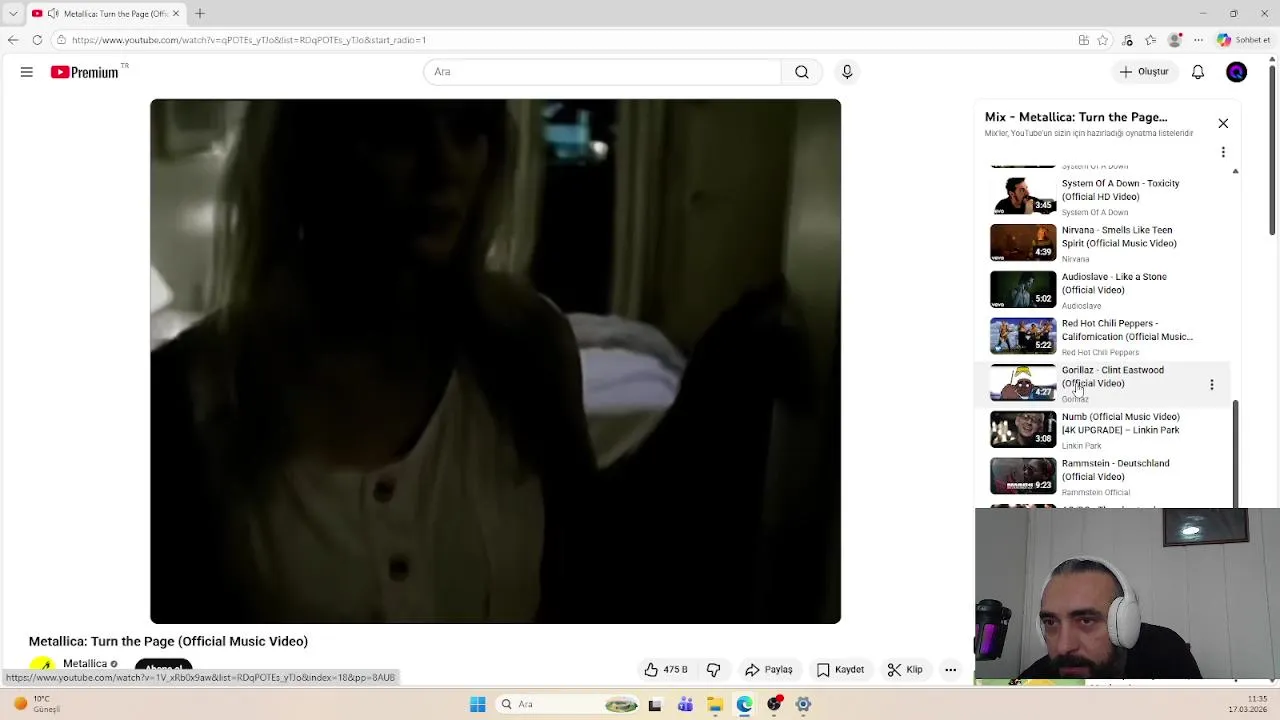1280x720 pixels.
Task: Open the Edge profile avatar
Action: click(1175, 40)
